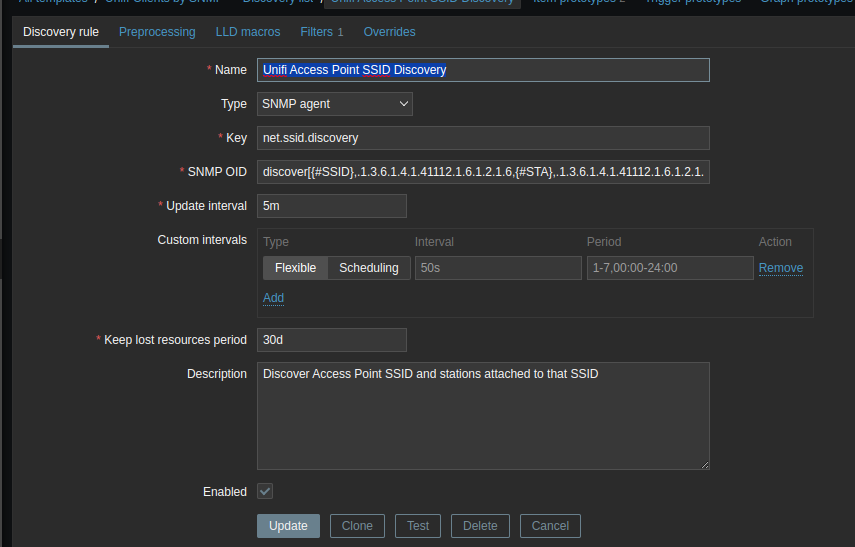The width and height of the screenshot is (855, 547).
Task: Switch to LLD macros tab
Action: pyautogui.click(x=248, y=32)
